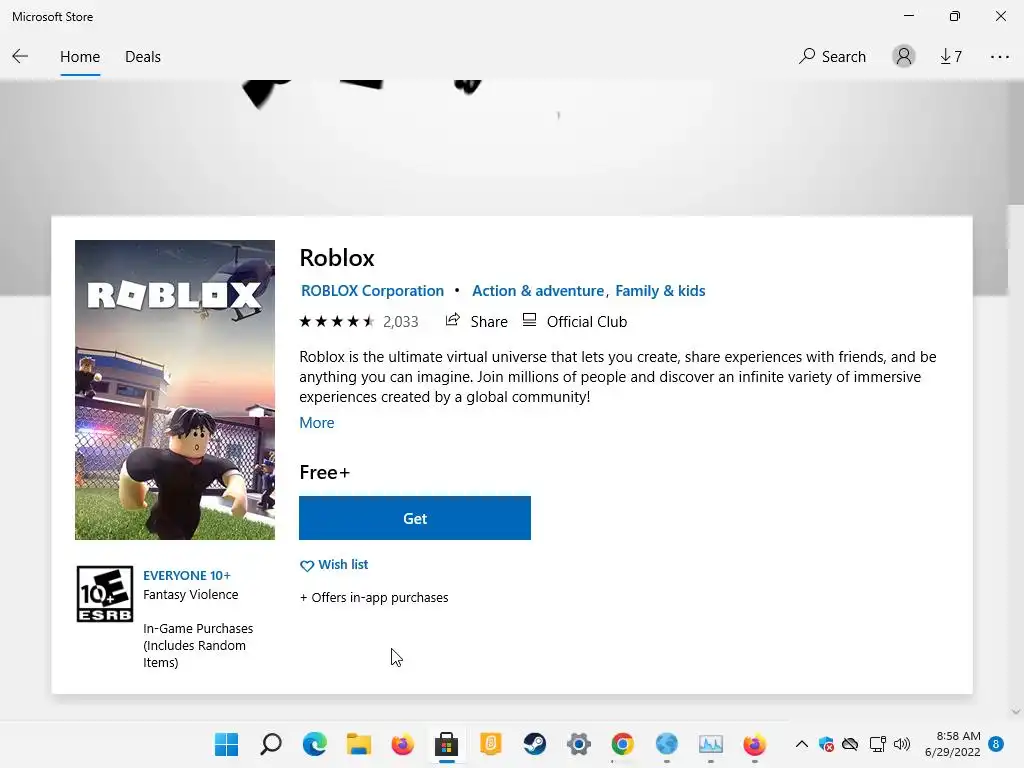Open File Explorer from taskbar

click(359, 744)
